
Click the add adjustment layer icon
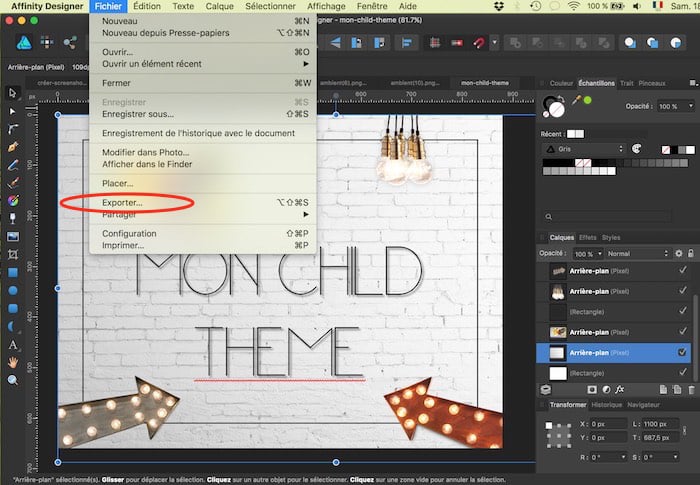click(606, 389)
